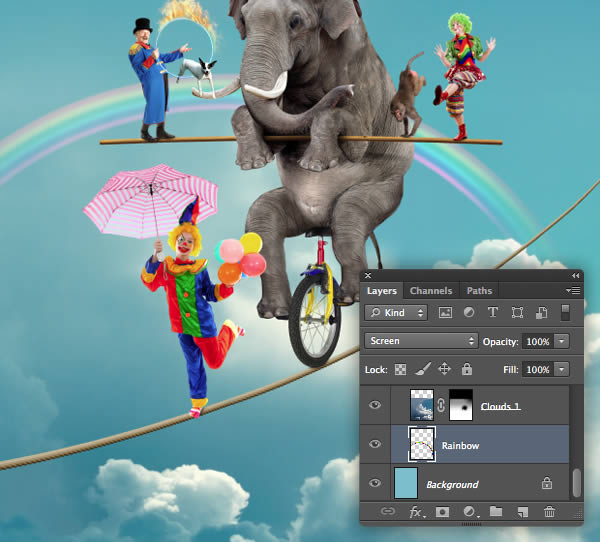Filter layers by shape layer icon
This screenshot has height=542, width=600.
click(517, 313)
